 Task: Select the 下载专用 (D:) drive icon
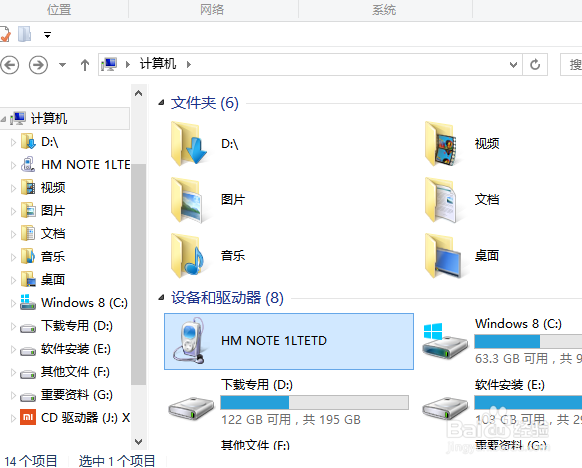tap(191, 409)
